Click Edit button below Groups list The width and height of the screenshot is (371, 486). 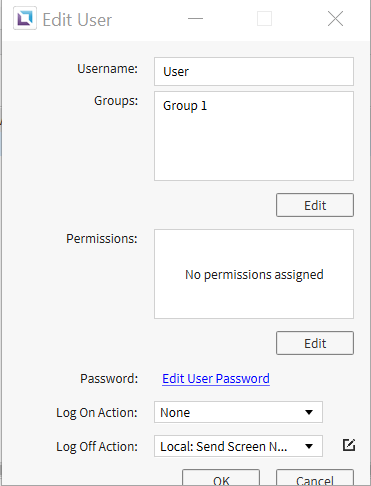tap(315, 205)
